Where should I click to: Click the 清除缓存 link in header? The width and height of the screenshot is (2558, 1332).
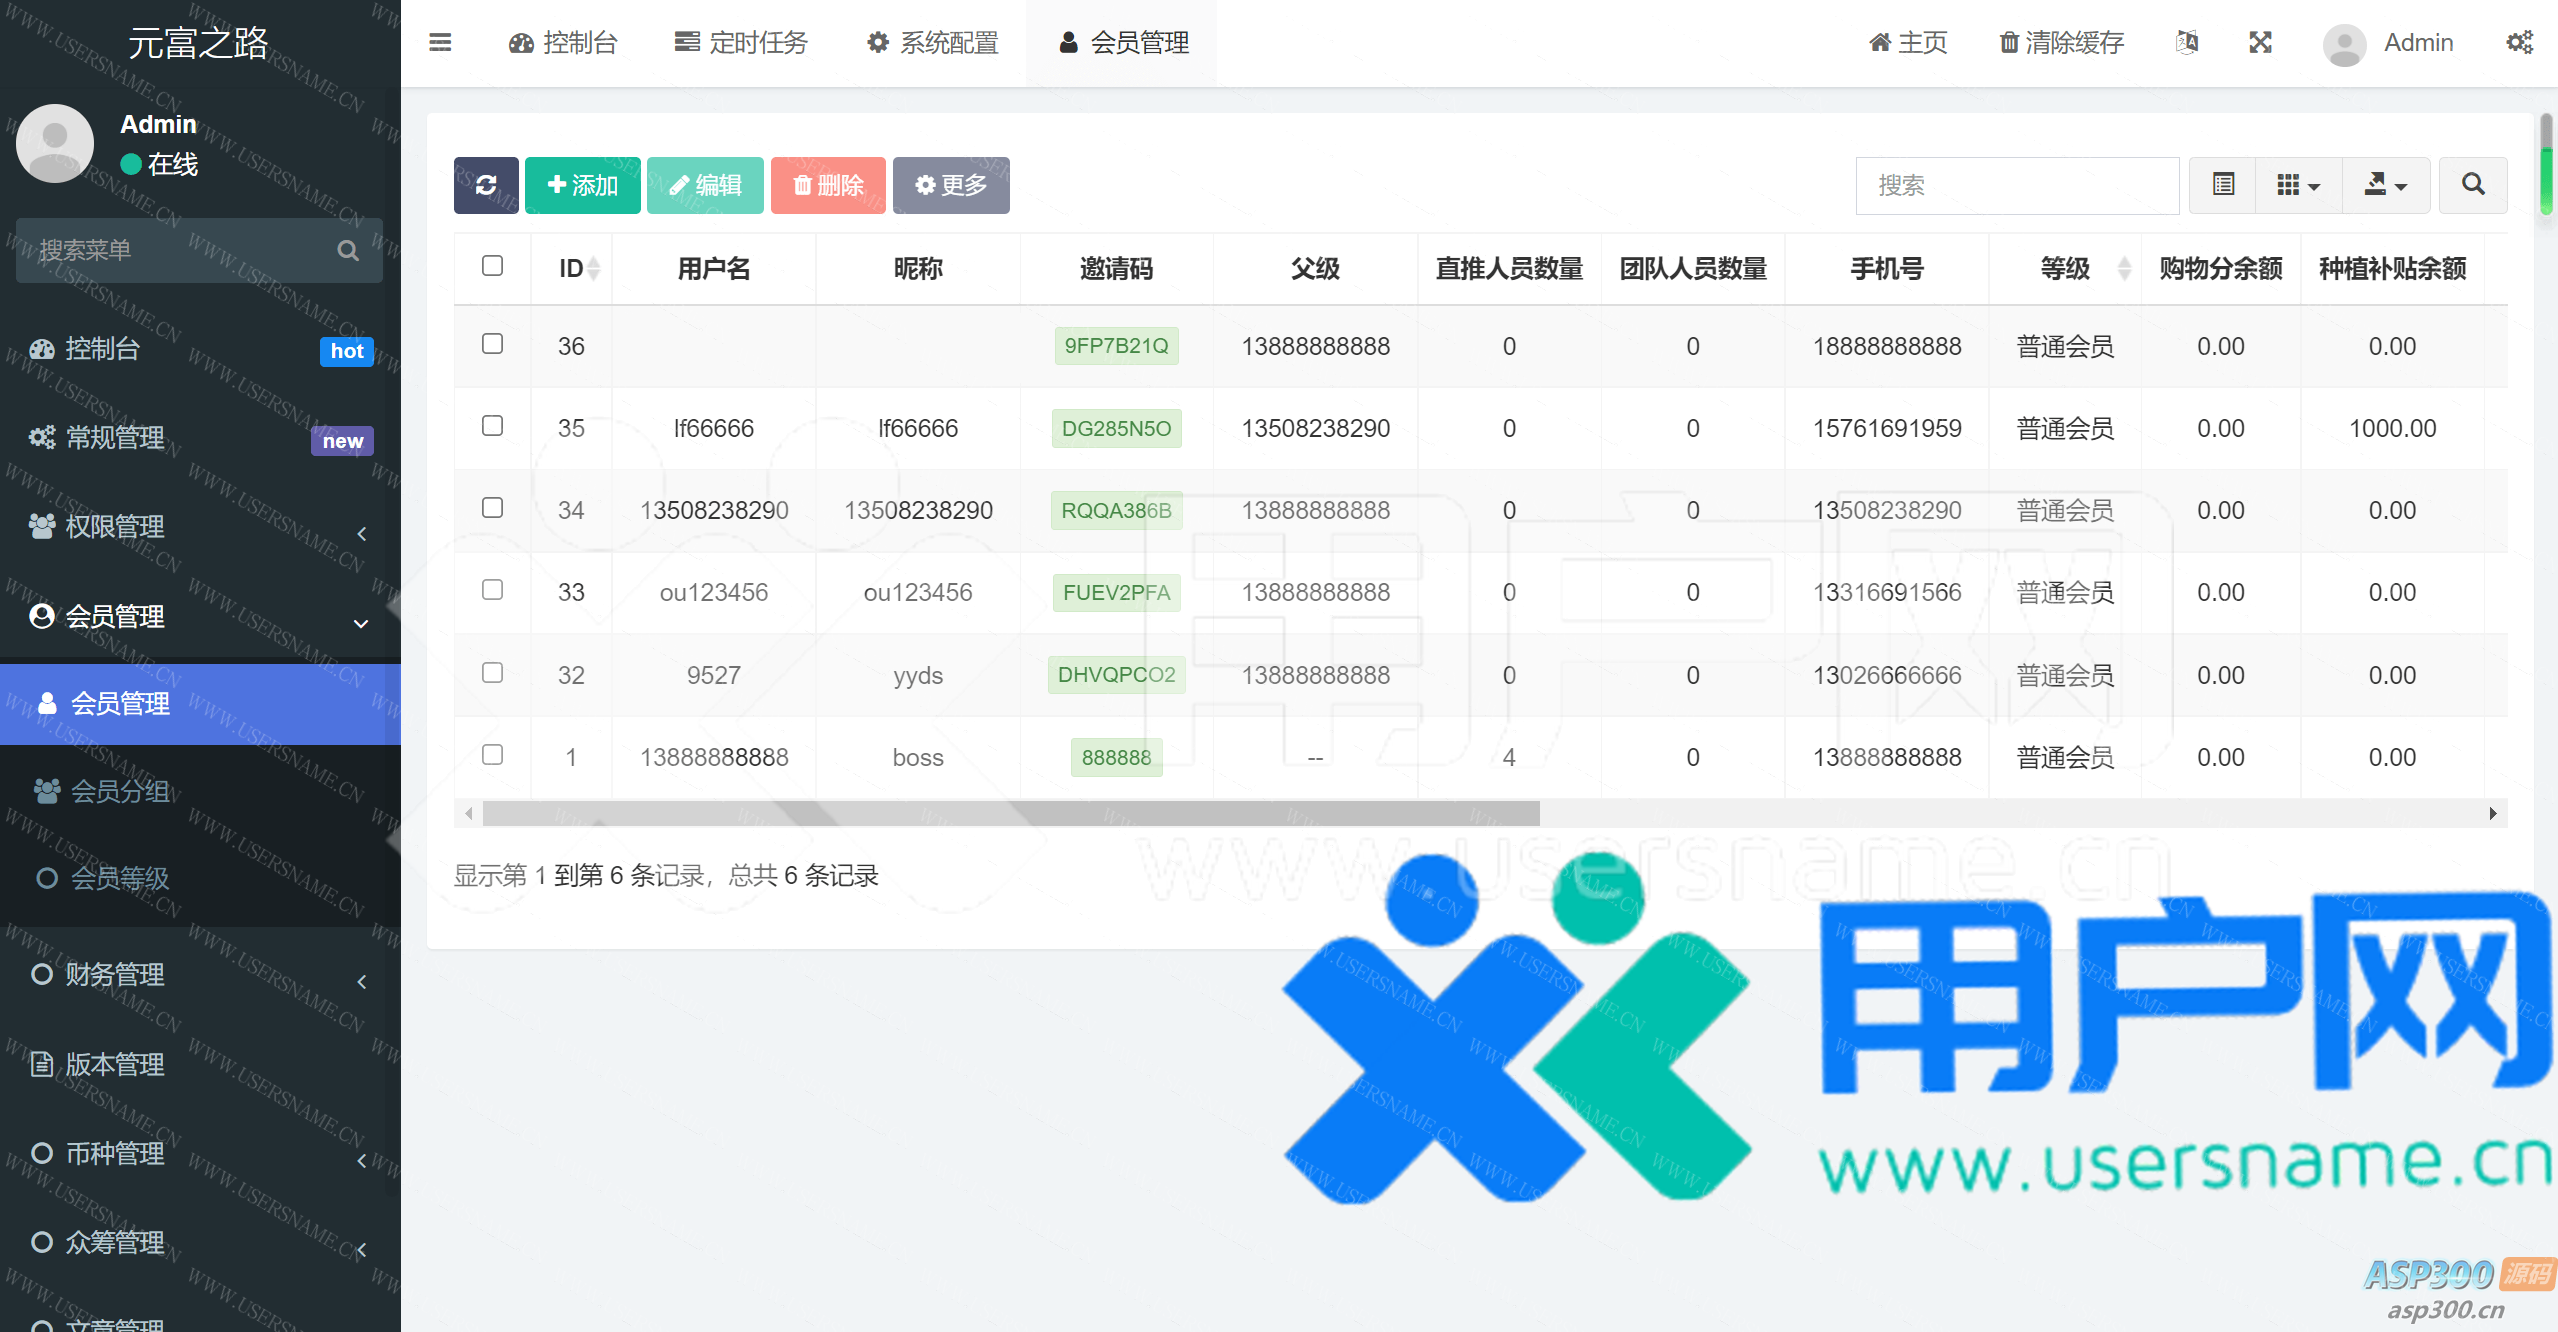coord(2061,42)
